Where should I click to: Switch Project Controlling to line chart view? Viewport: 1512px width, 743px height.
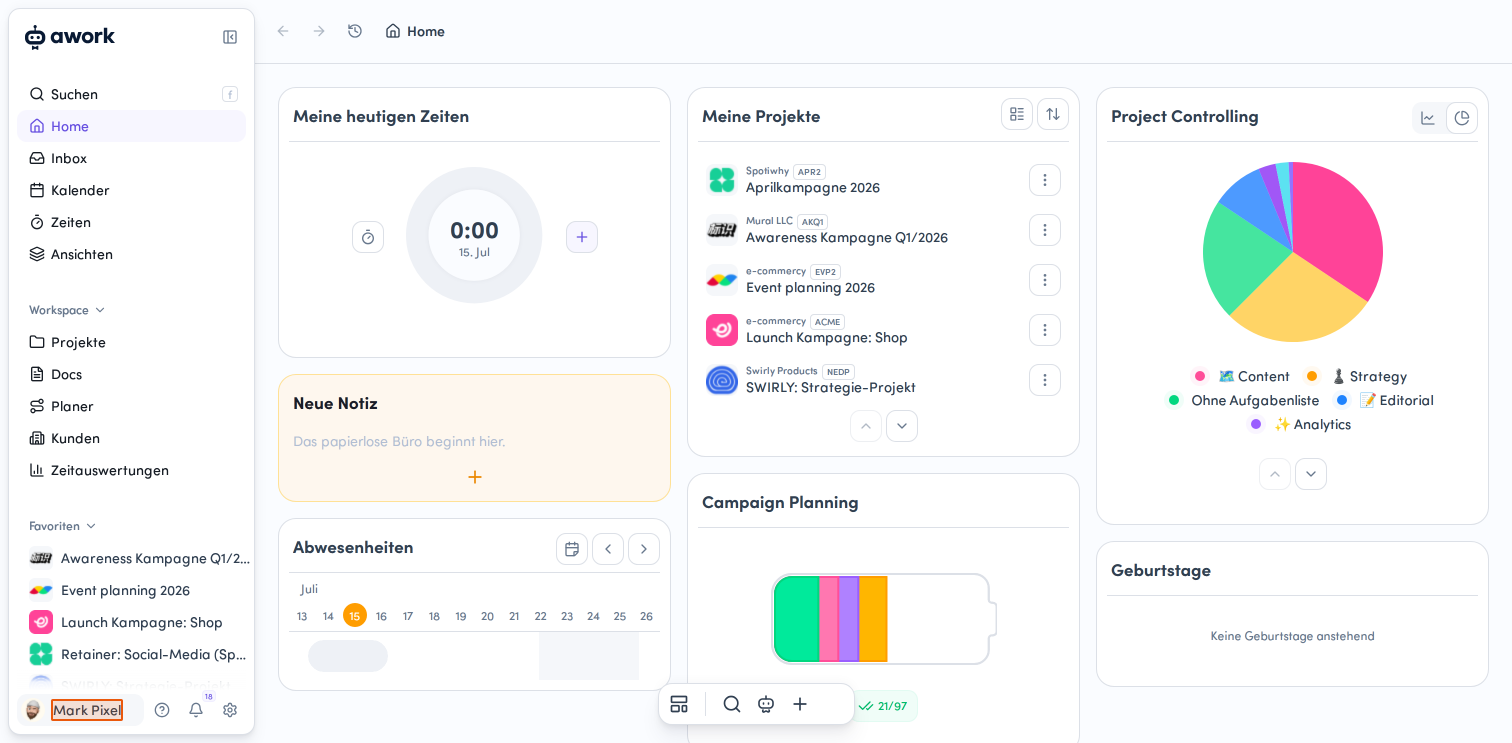1428,118
